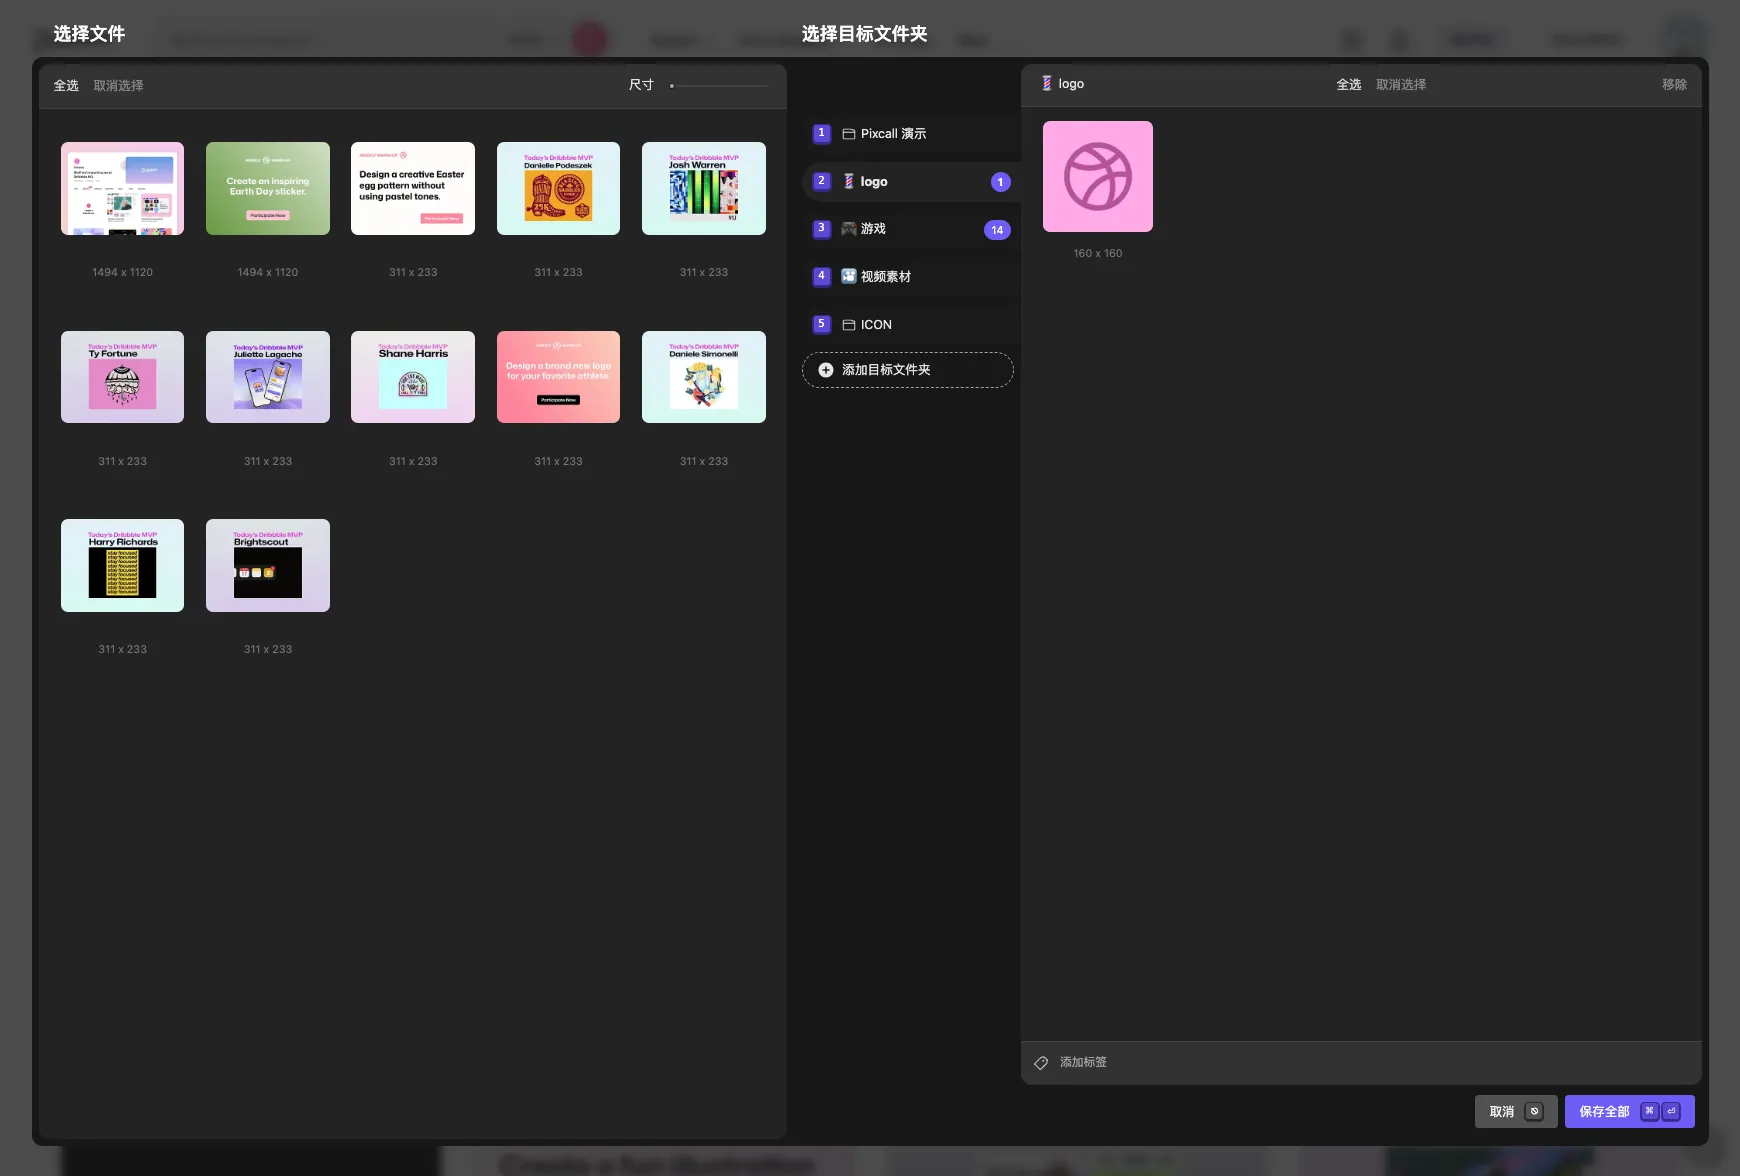
Task: Click the plus icon in 添加目标文件夹
Action: (826, 370)
